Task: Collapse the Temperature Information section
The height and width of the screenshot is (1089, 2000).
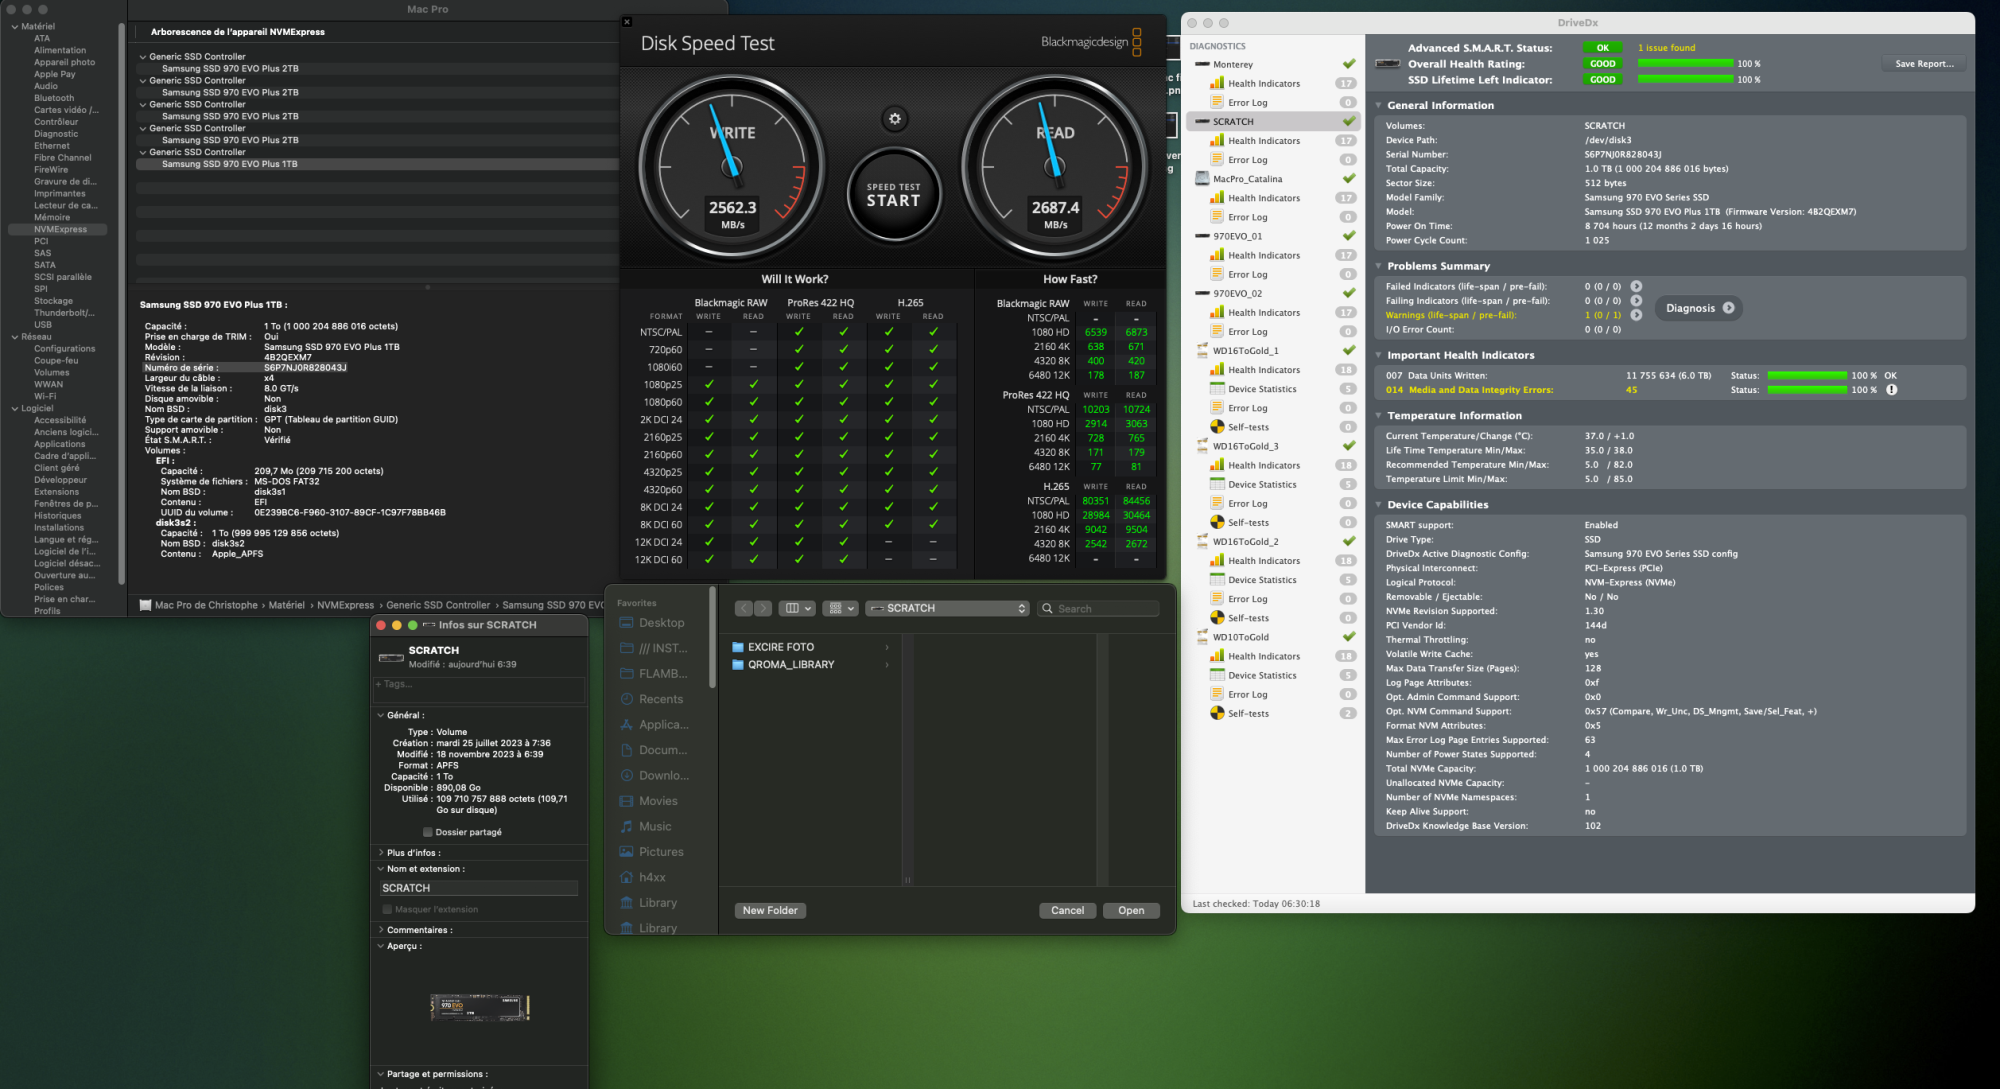Action: click(x=1378, y=416)
